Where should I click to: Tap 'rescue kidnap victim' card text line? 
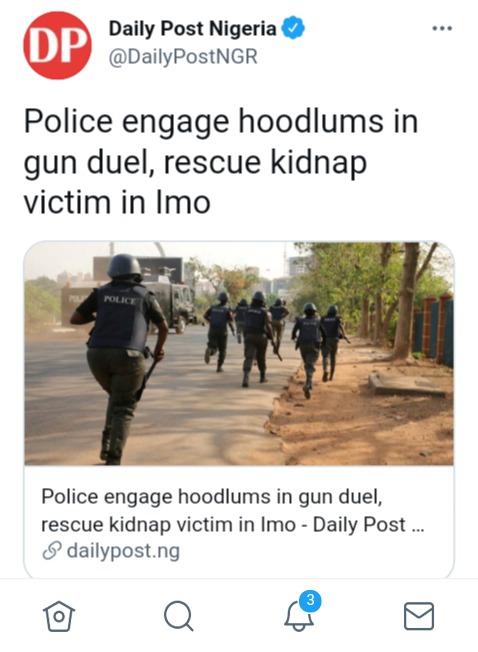[x=168, y=524]
